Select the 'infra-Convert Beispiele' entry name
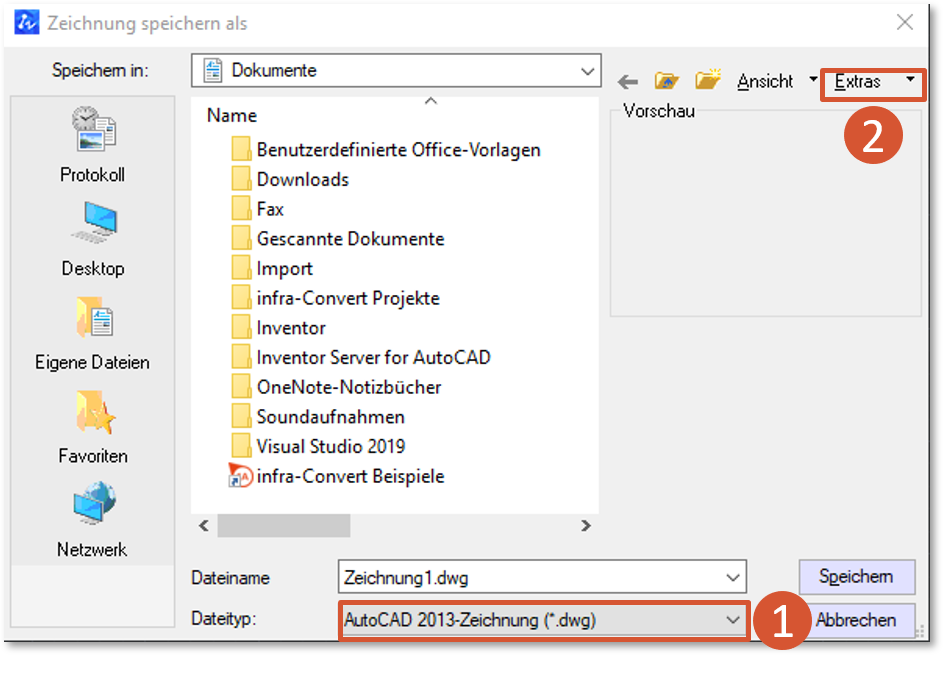943x681 pixels. [350, 476]
